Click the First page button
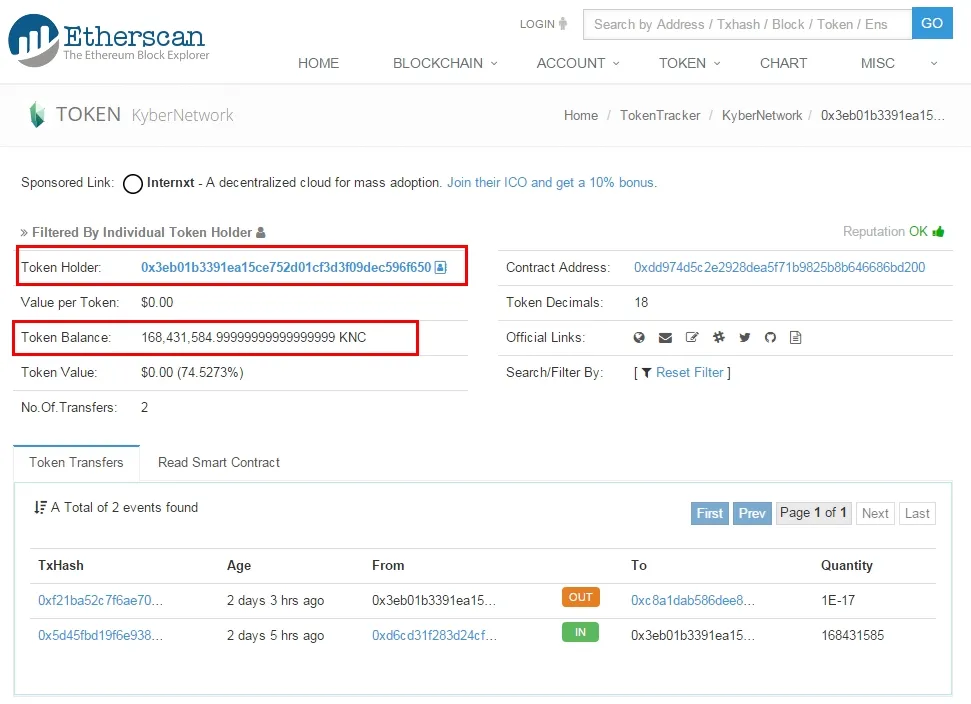Screen dimensions: 971x704 point(710,513)
